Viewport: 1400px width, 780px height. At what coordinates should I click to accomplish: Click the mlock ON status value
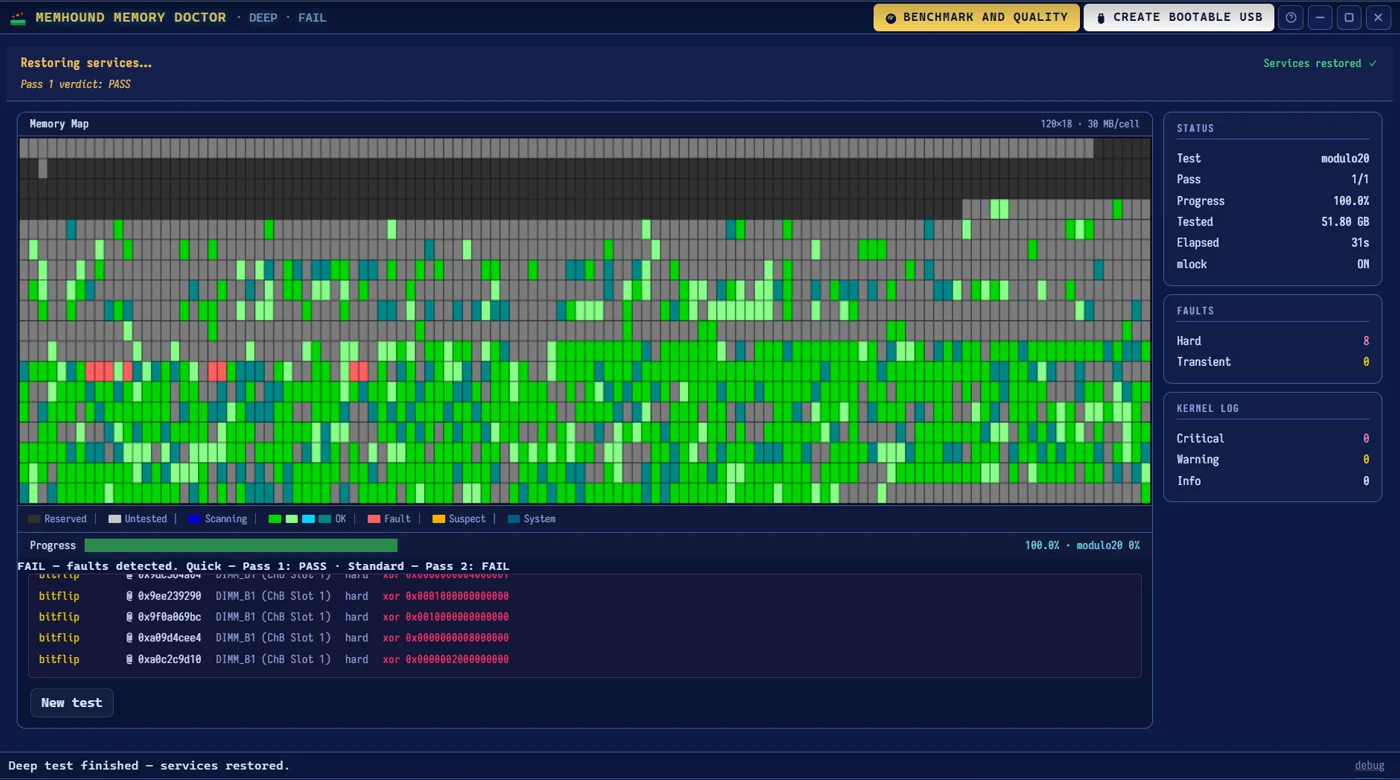click(x=1363, y=264)
